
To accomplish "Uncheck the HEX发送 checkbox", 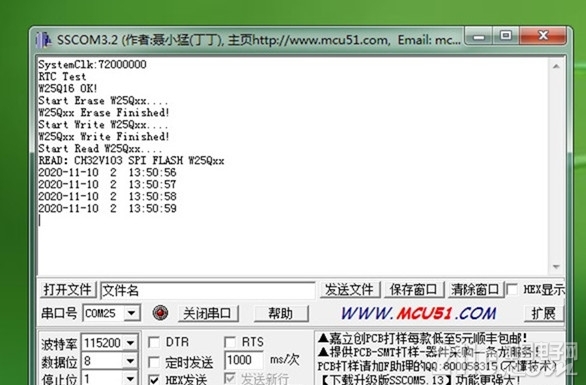I will (x=154, y=379).
